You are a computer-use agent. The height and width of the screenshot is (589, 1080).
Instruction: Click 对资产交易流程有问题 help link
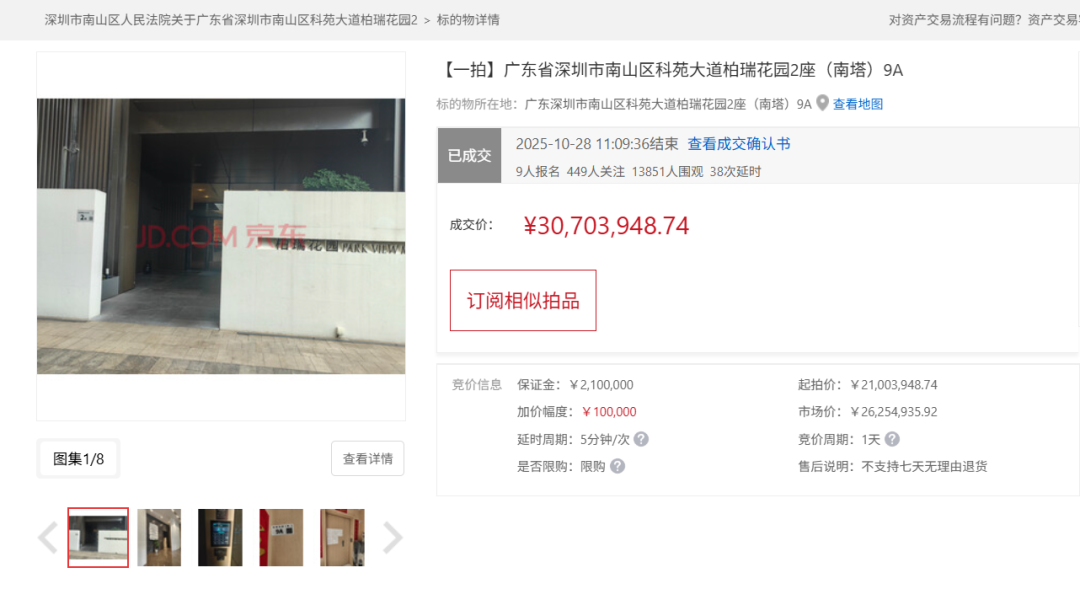point(955,20)
